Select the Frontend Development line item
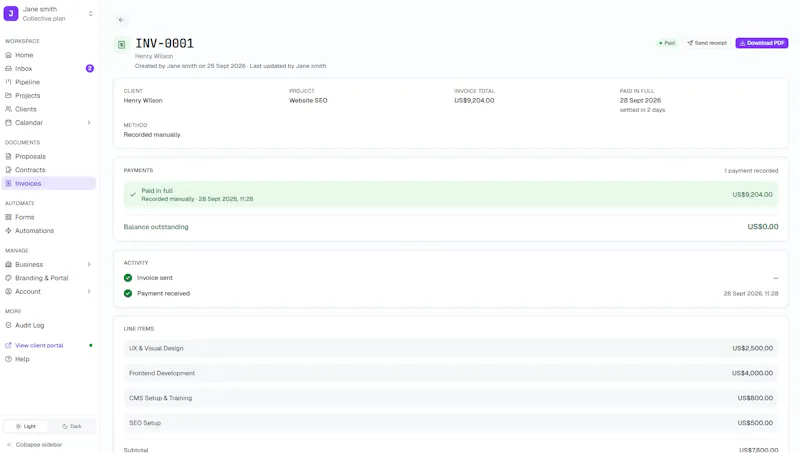The width and height of the screenshot is (800, 453). [x=451, y=373]
